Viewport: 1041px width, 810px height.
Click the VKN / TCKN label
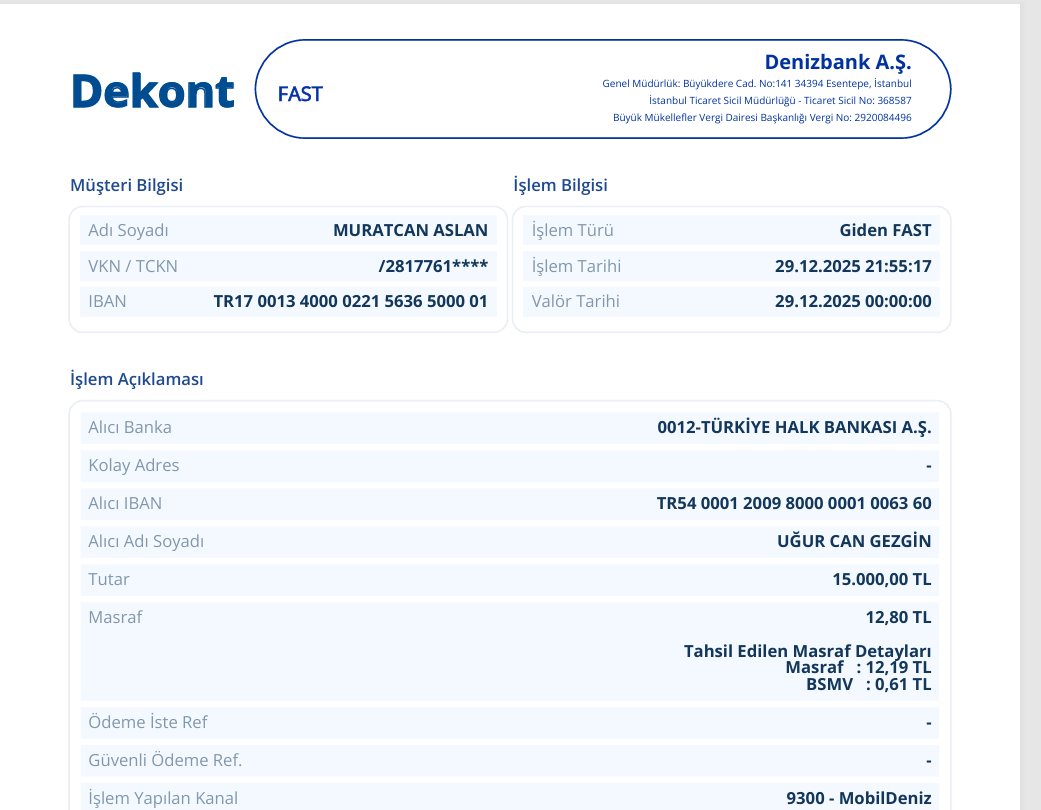click(133, 266)
